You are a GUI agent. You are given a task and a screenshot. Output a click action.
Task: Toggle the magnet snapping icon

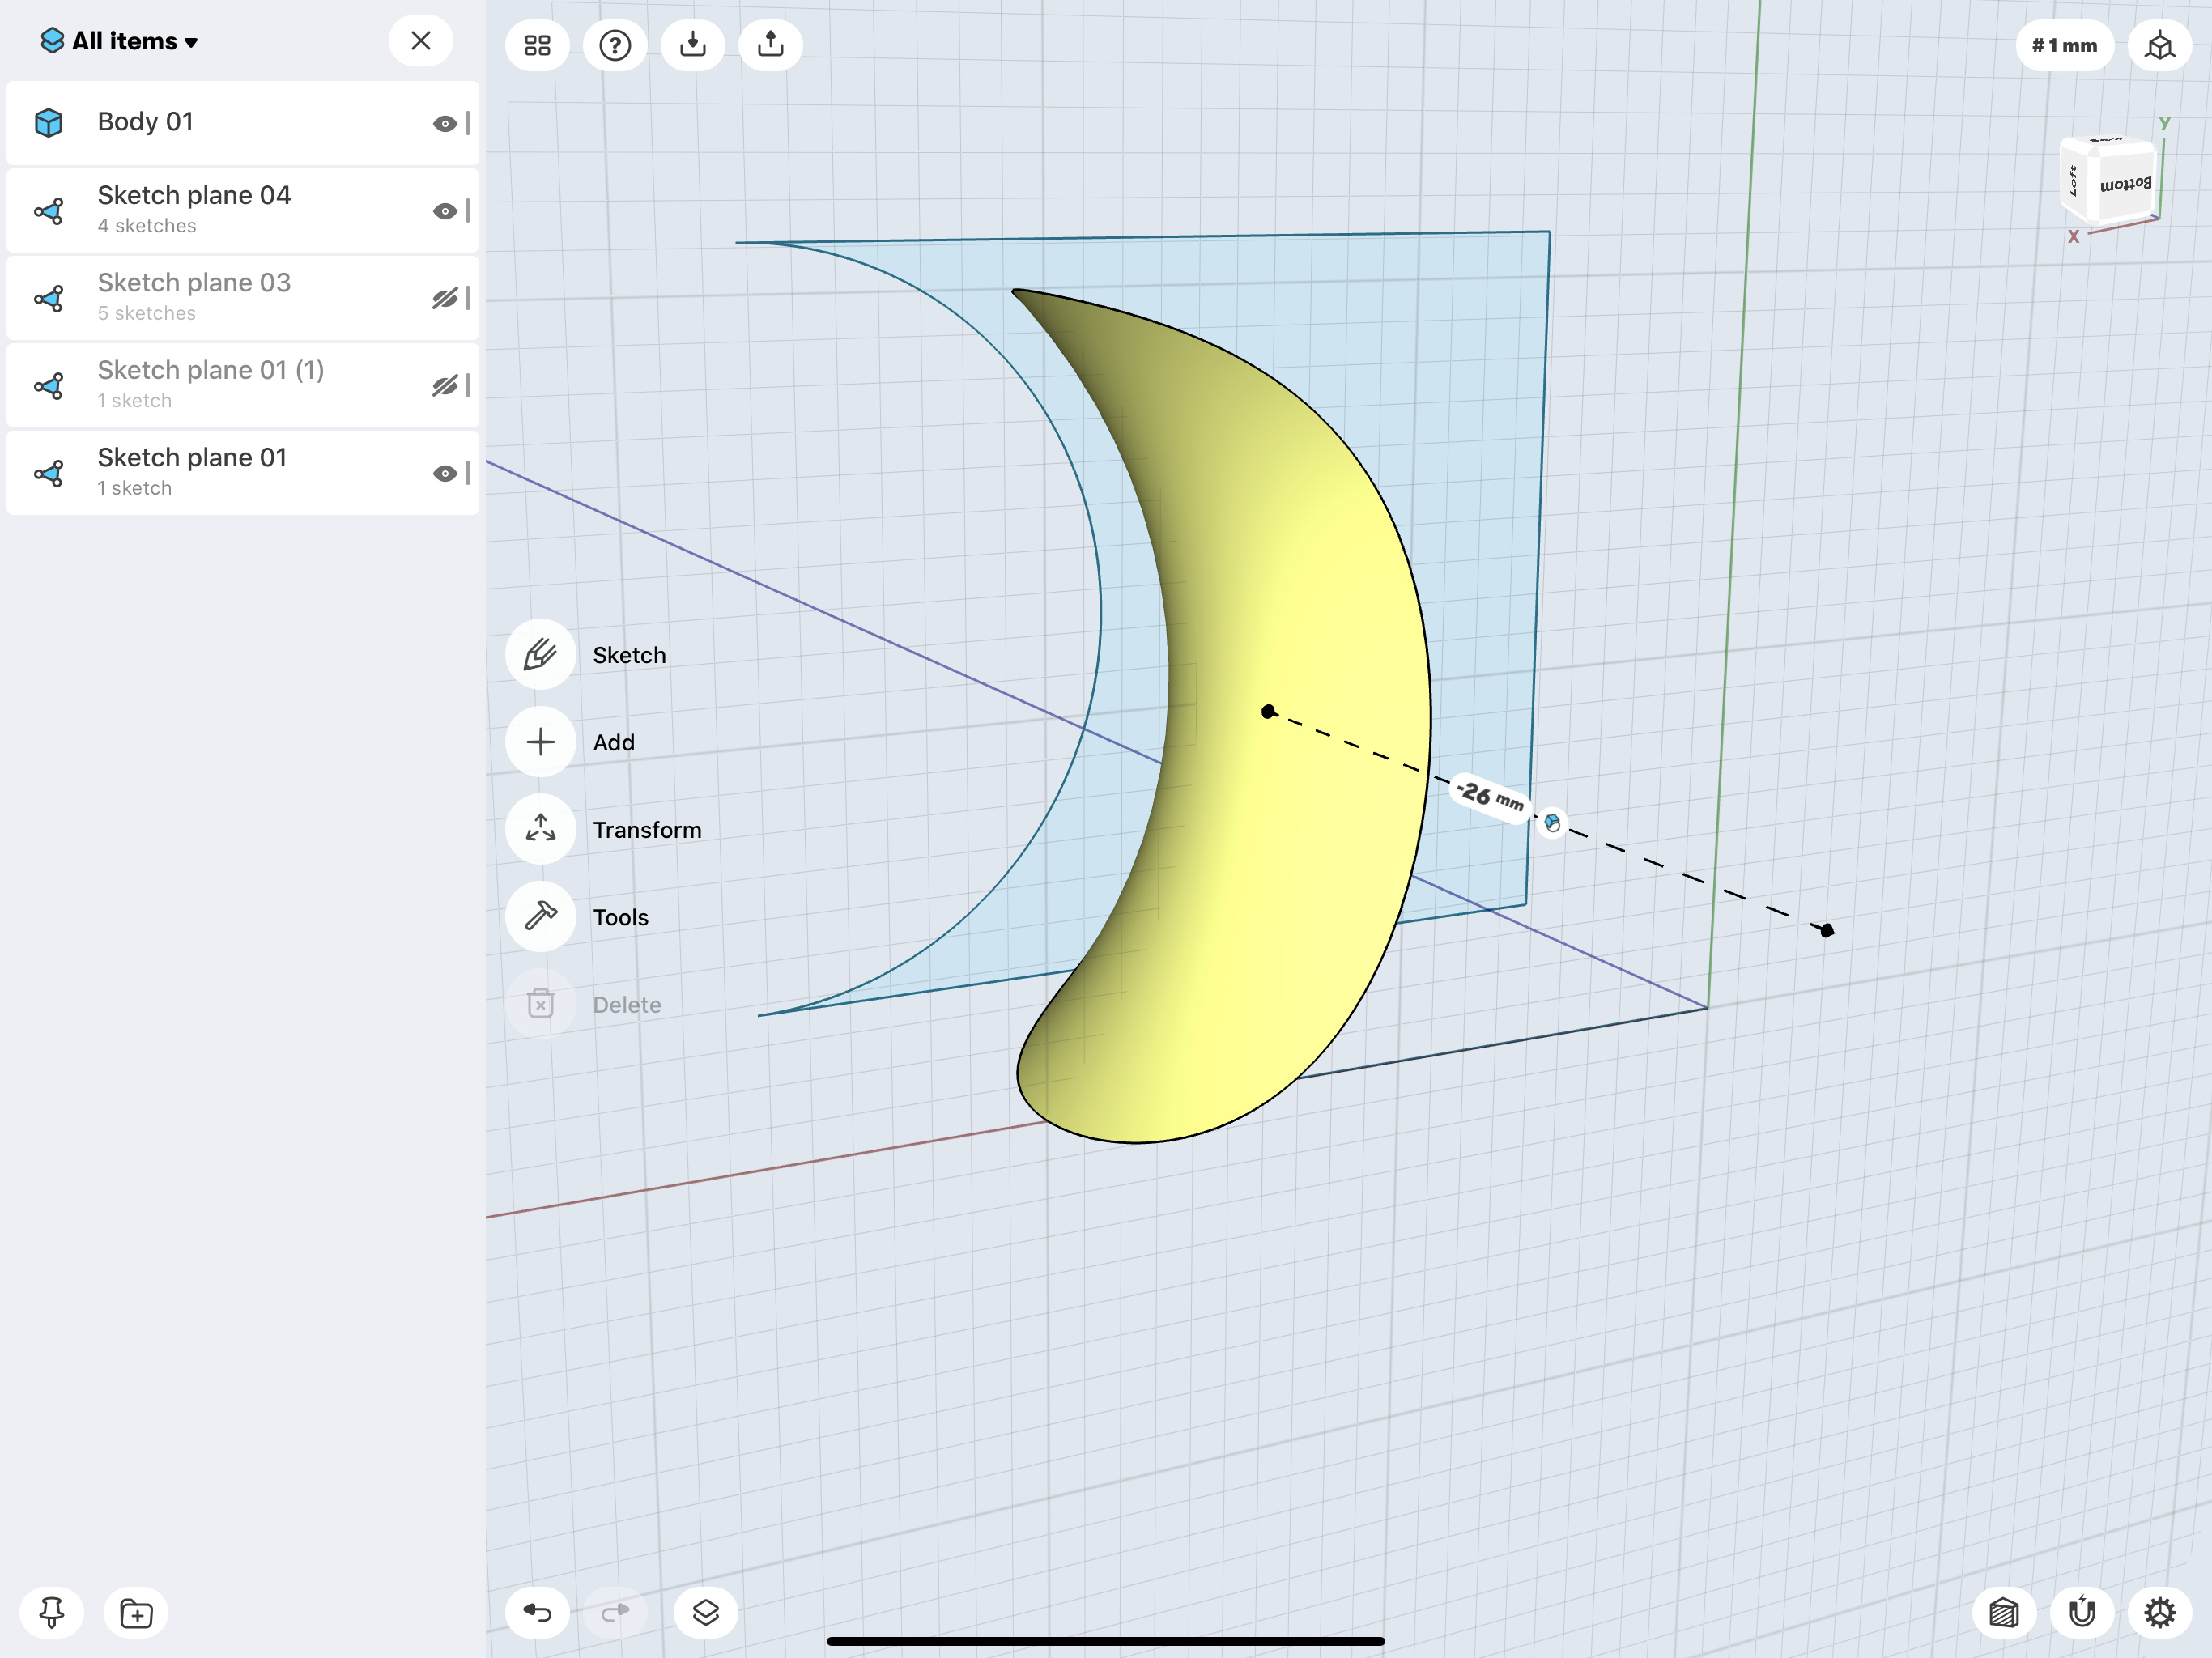tap(2082, 1612)
